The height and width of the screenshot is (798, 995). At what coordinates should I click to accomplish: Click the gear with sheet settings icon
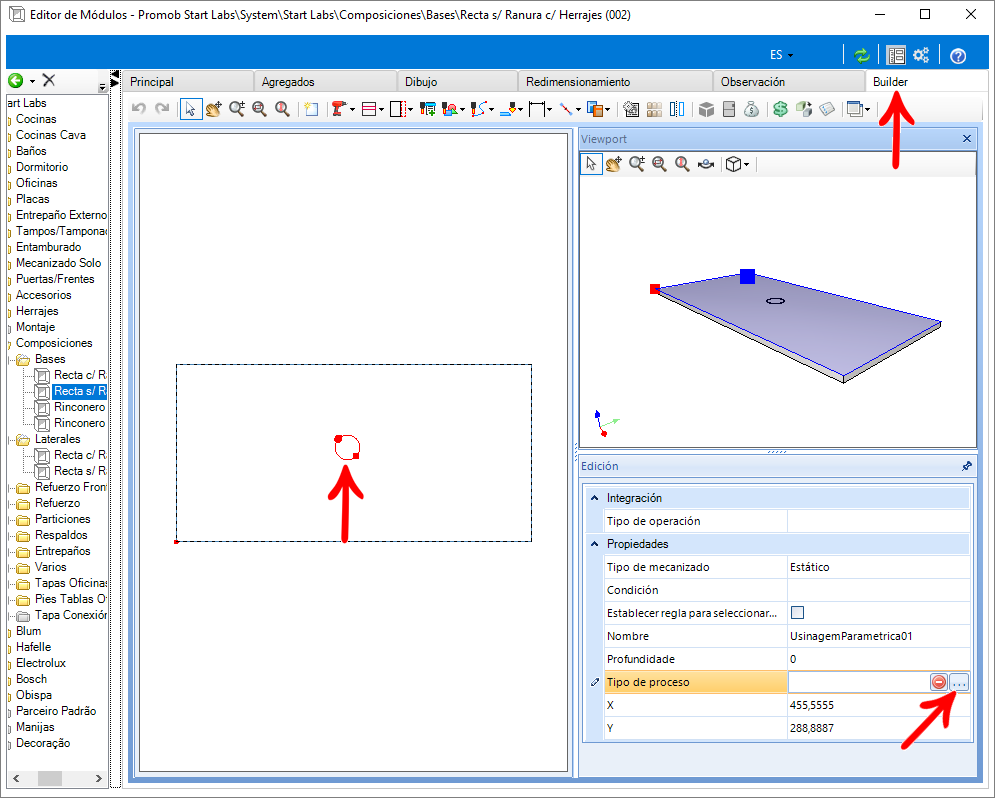(x=631, y=109)
